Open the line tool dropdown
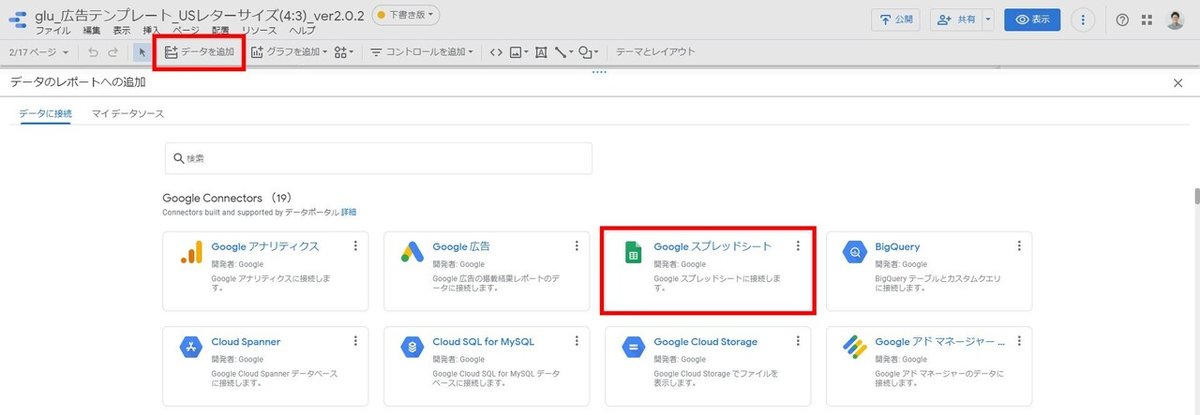 [564, 51]
